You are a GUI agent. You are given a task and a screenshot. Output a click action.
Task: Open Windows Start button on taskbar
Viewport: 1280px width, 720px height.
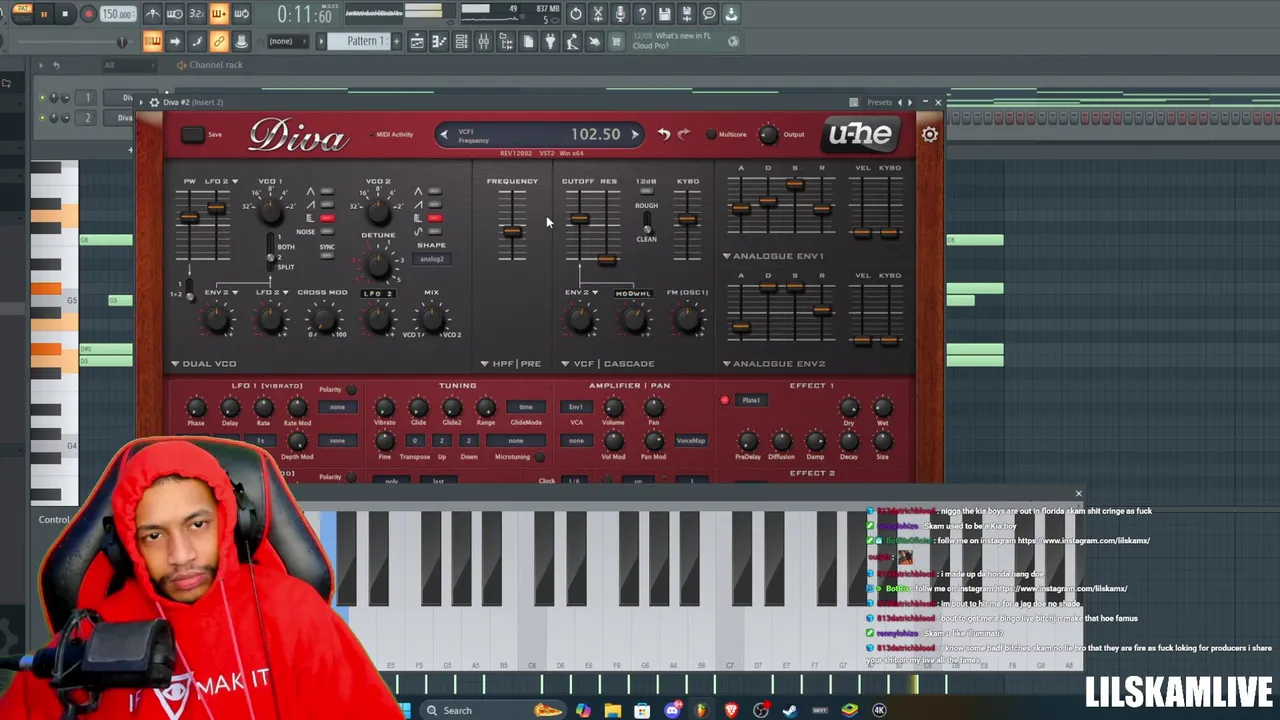tap(404, 710)
